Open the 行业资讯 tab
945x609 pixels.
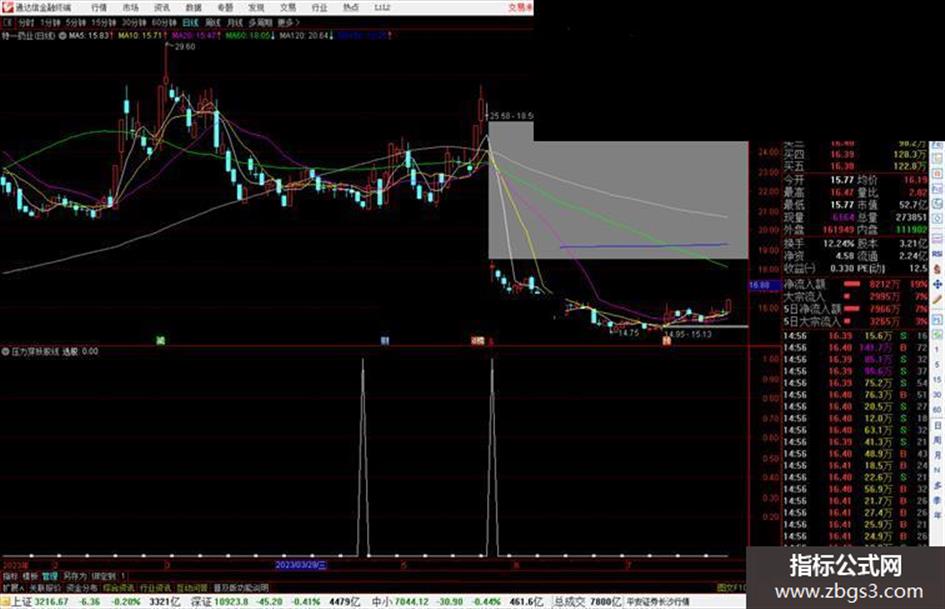155,587
